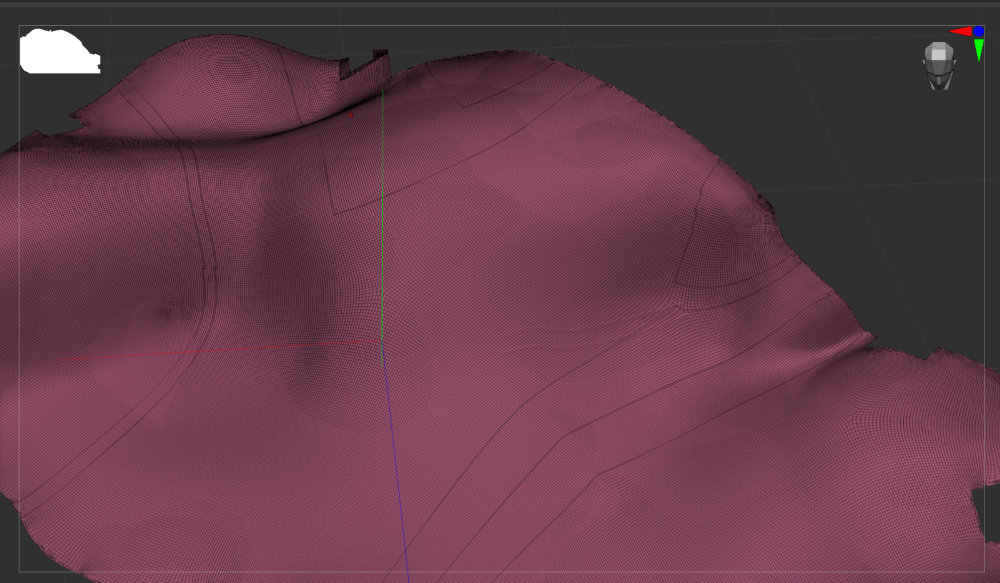This screenshot has height=583, width=1000.
Task: Click the green vertical axis line
Action: pyautogui.click(x=381, y=220)
